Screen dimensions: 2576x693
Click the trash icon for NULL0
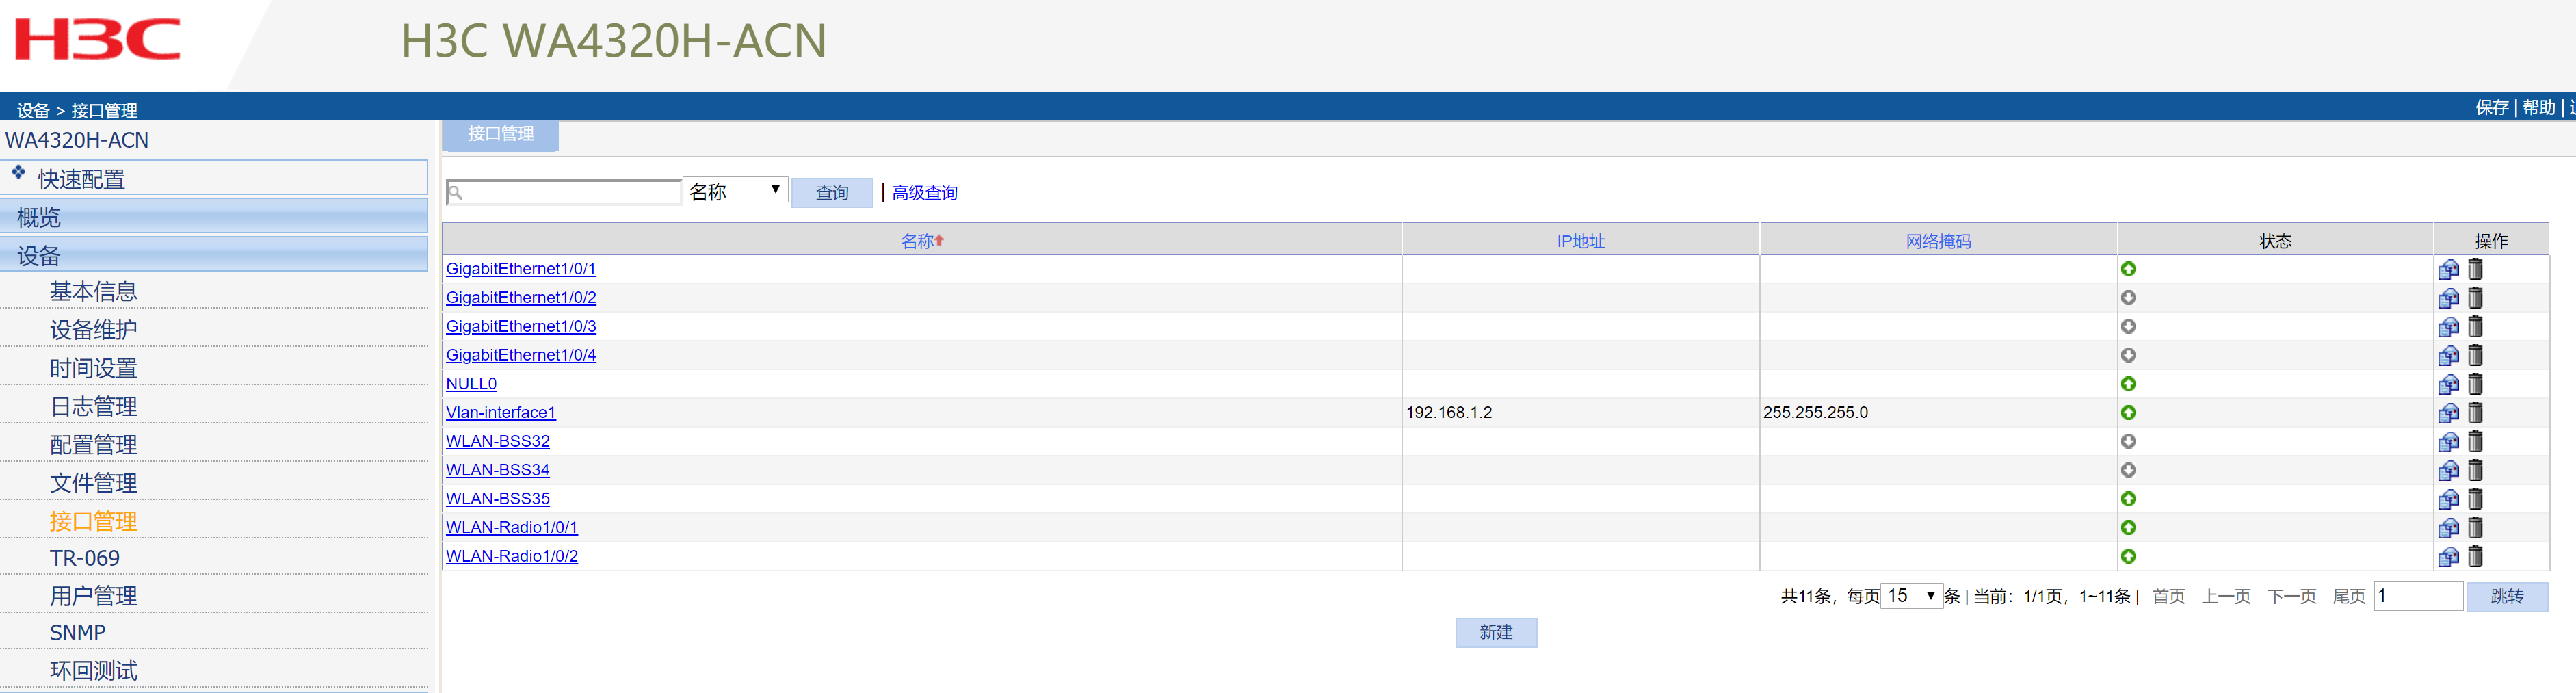[x=2475, y=384]
